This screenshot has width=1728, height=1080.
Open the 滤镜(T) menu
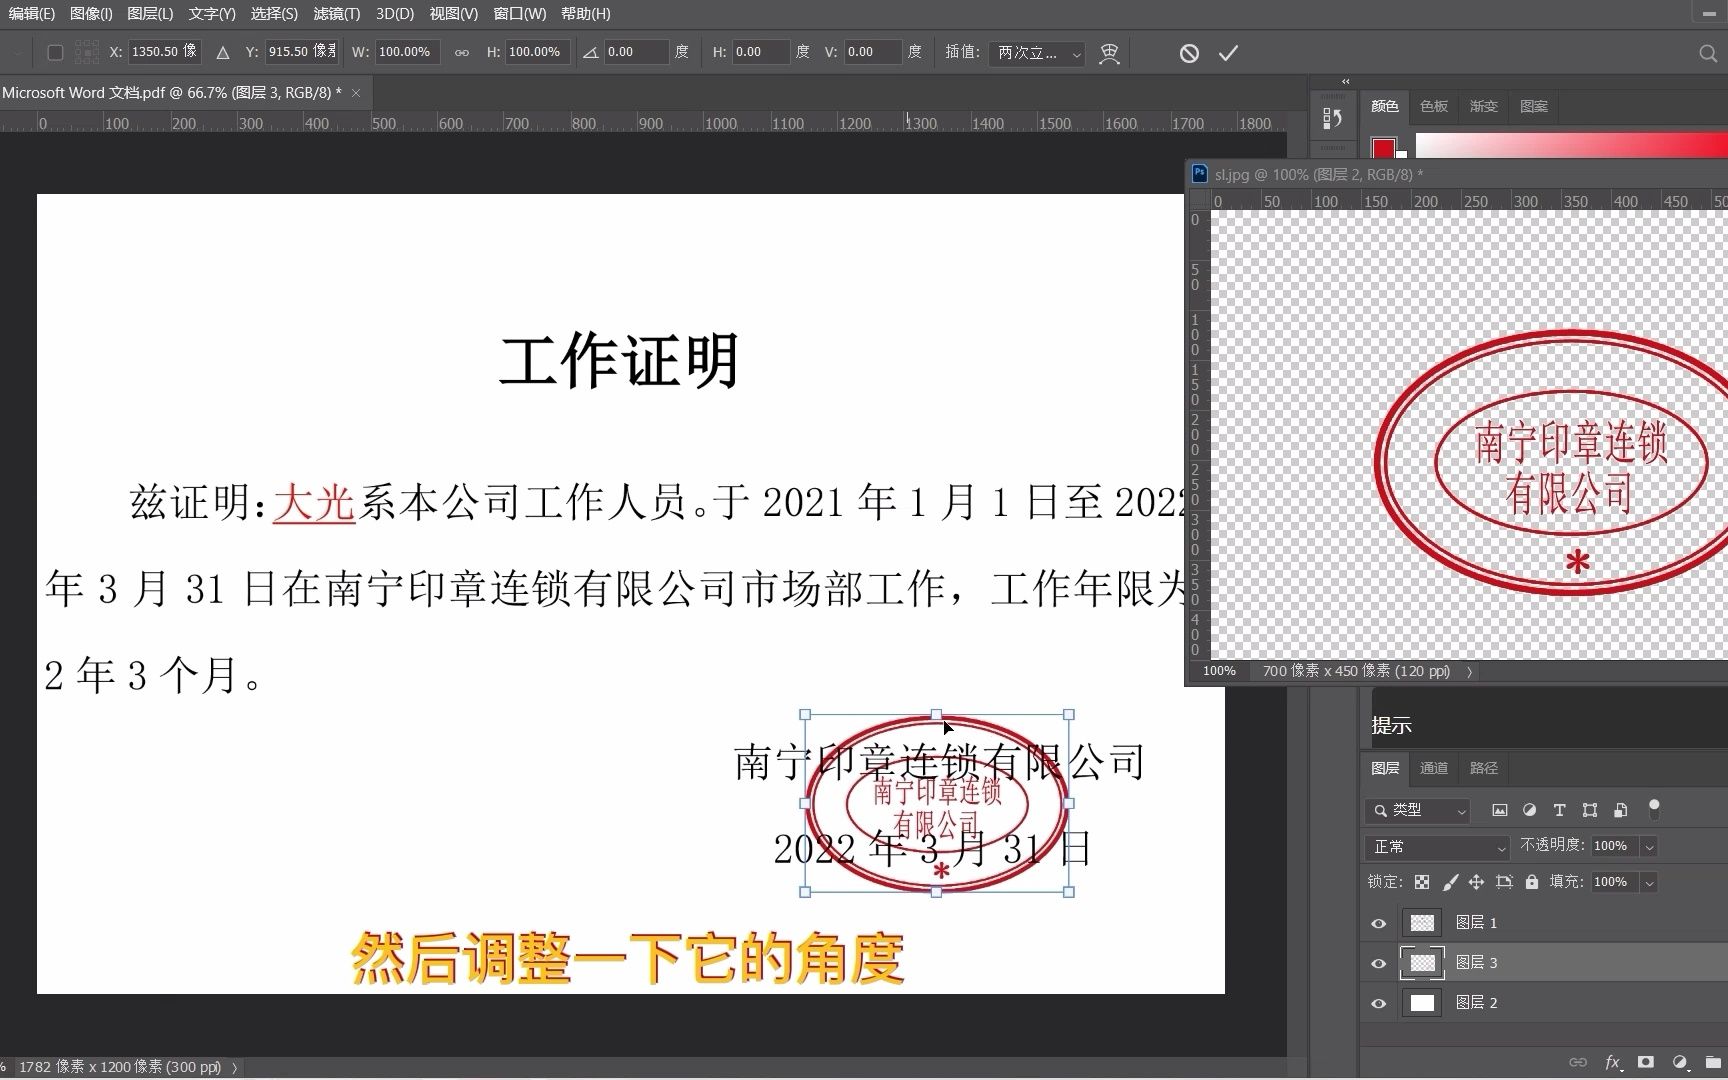tap(336, 14)
